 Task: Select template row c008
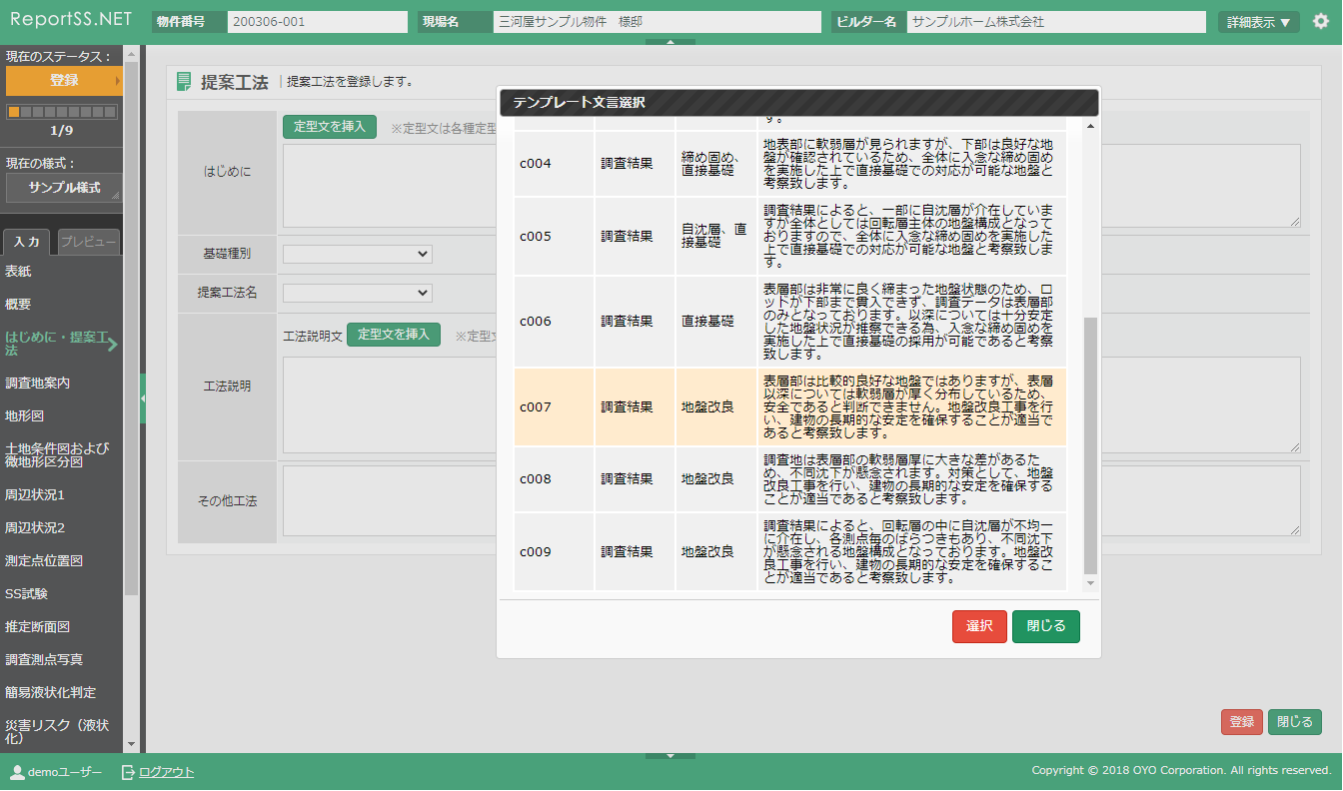click(790, 479)
